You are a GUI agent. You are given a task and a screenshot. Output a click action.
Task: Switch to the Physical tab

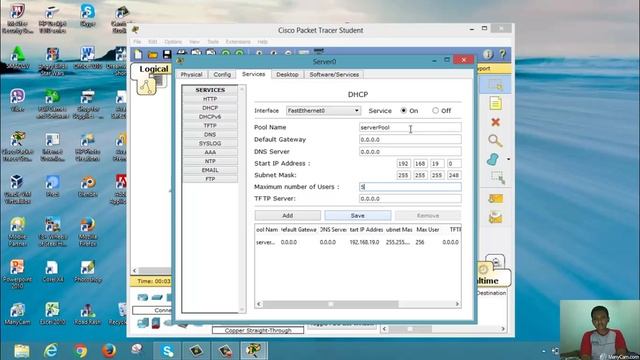(x=191, y=75)
